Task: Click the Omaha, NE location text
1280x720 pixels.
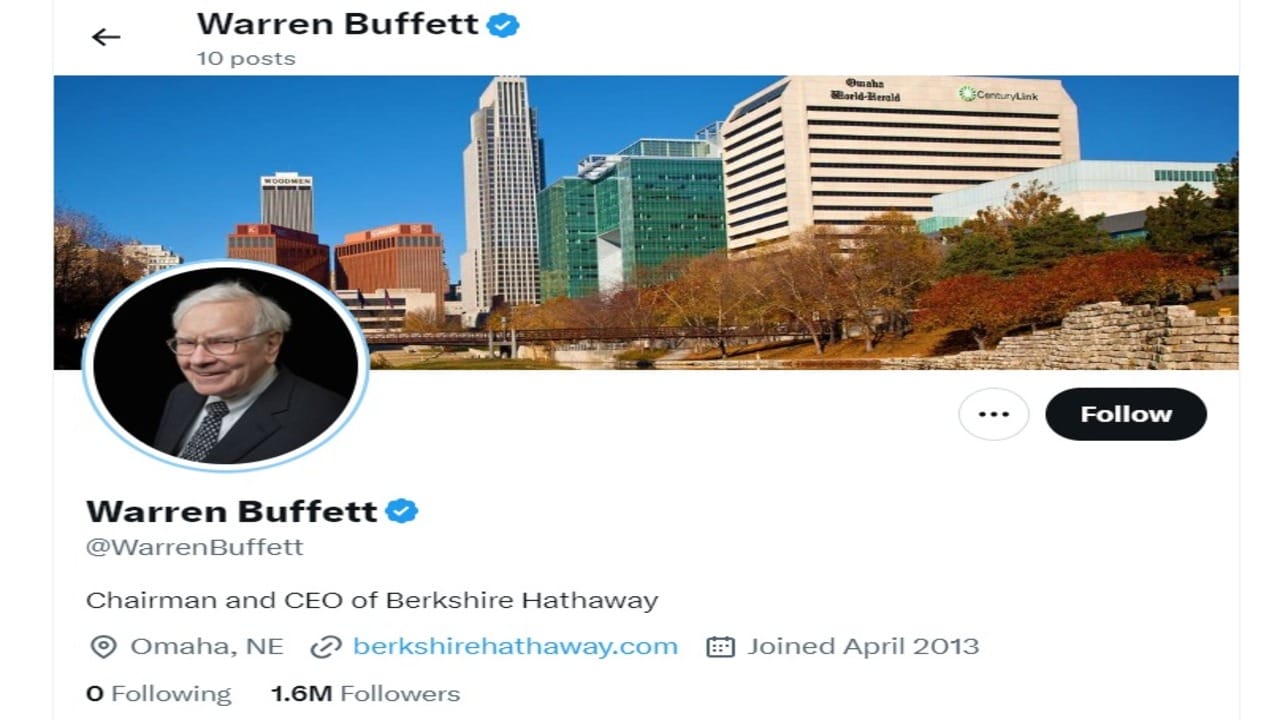Action: [x=207, y=646]
